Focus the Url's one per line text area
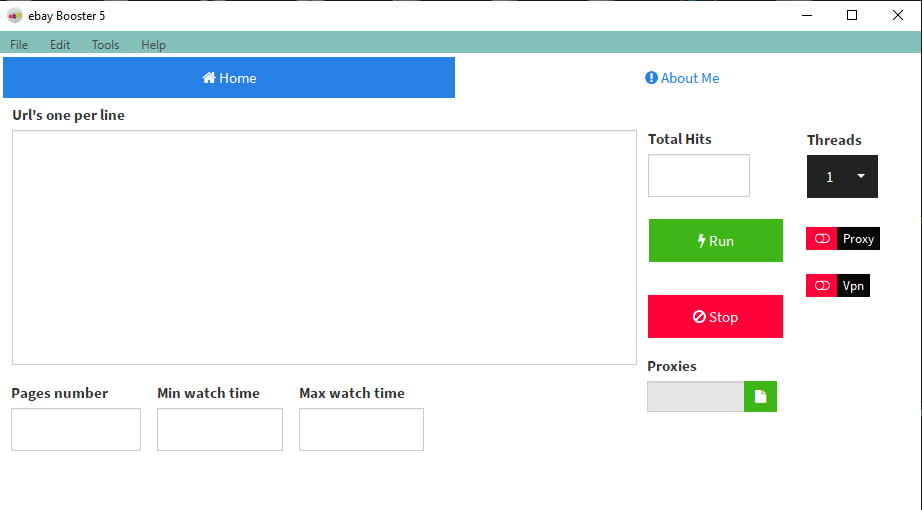This screenshot has height=510, width=922. [x=324, y=247]
